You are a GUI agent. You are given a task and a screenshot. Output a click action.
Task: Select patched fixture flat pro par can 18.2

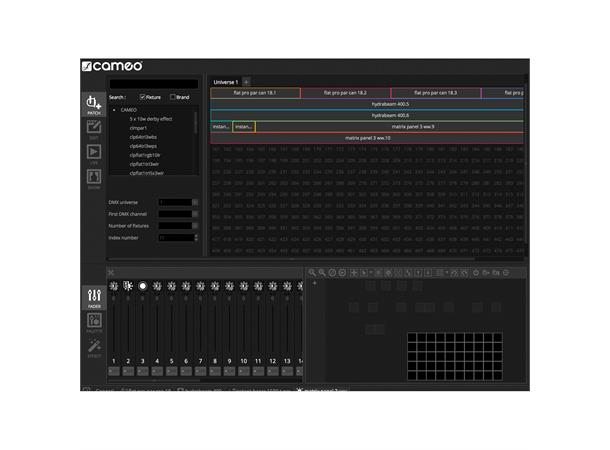click(x=345, y=93)
